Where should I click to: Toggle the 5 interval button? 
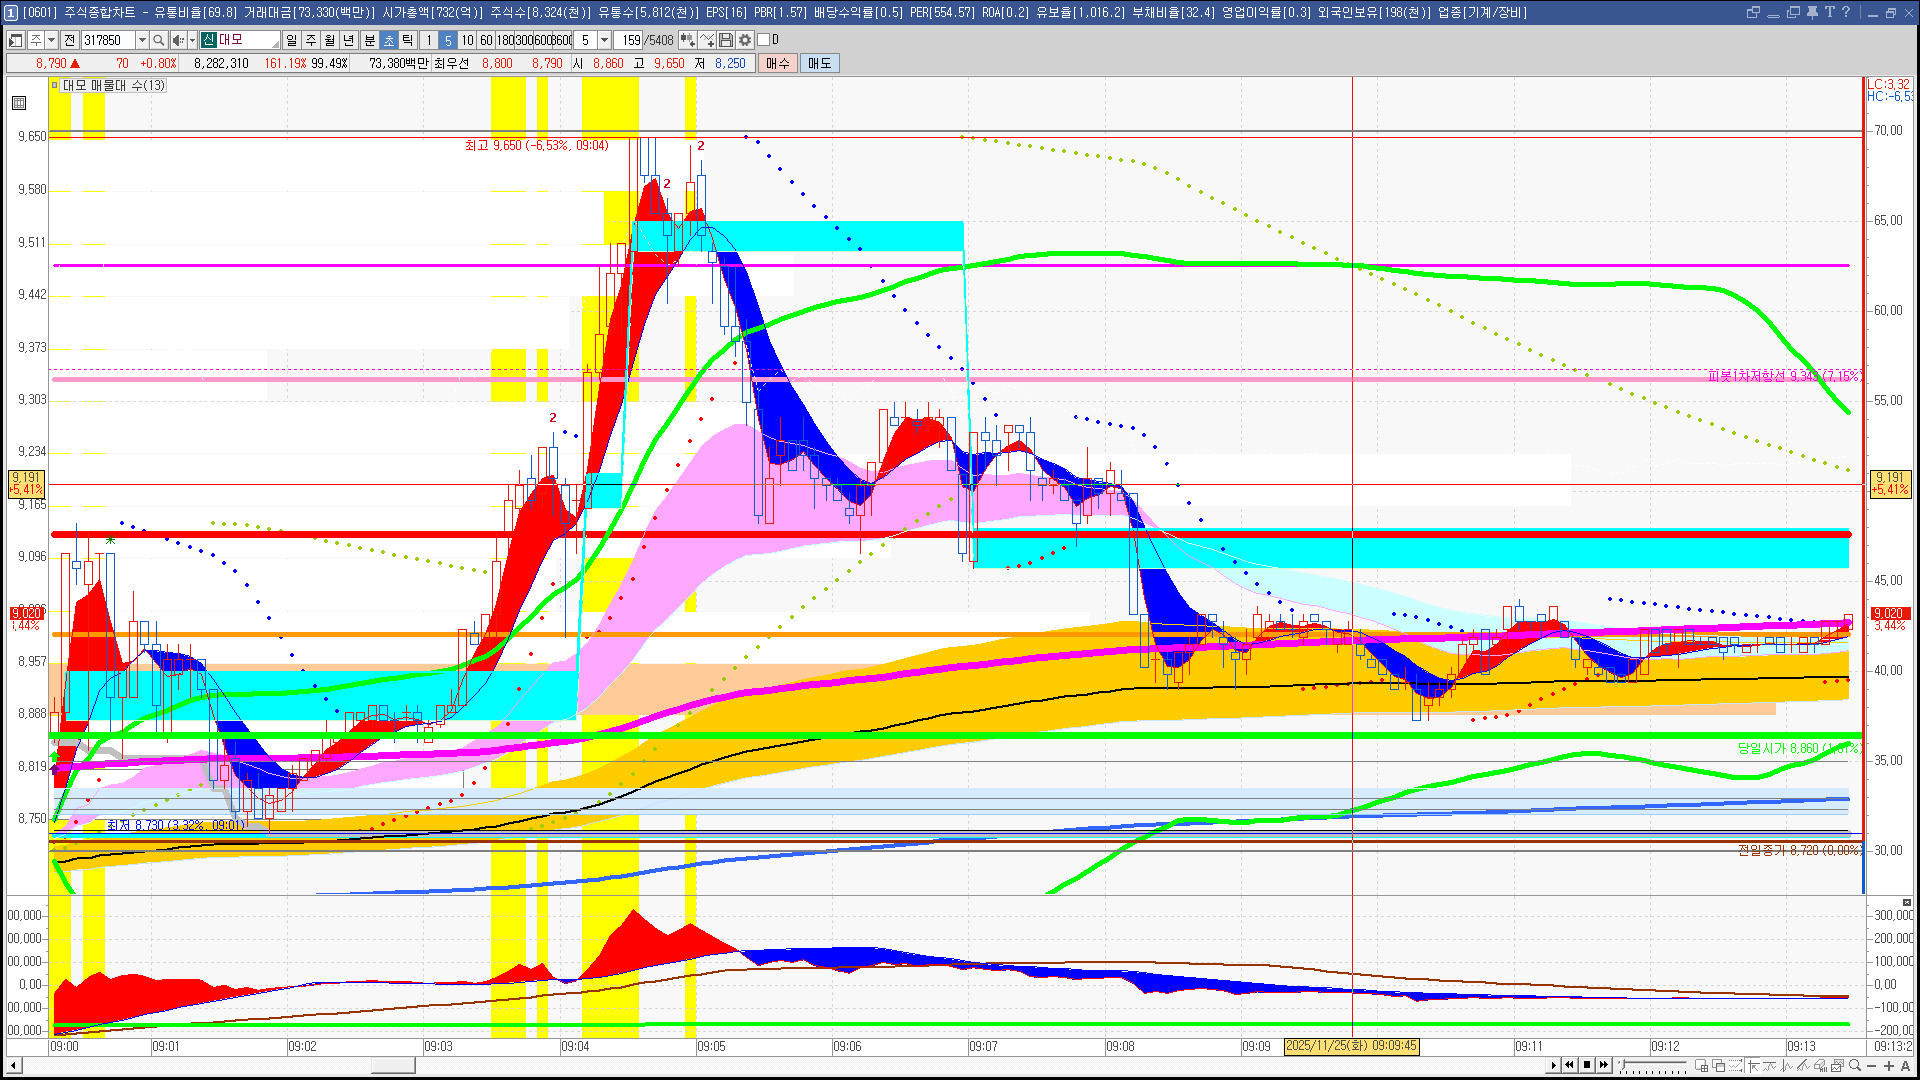[x=447, y=40]
